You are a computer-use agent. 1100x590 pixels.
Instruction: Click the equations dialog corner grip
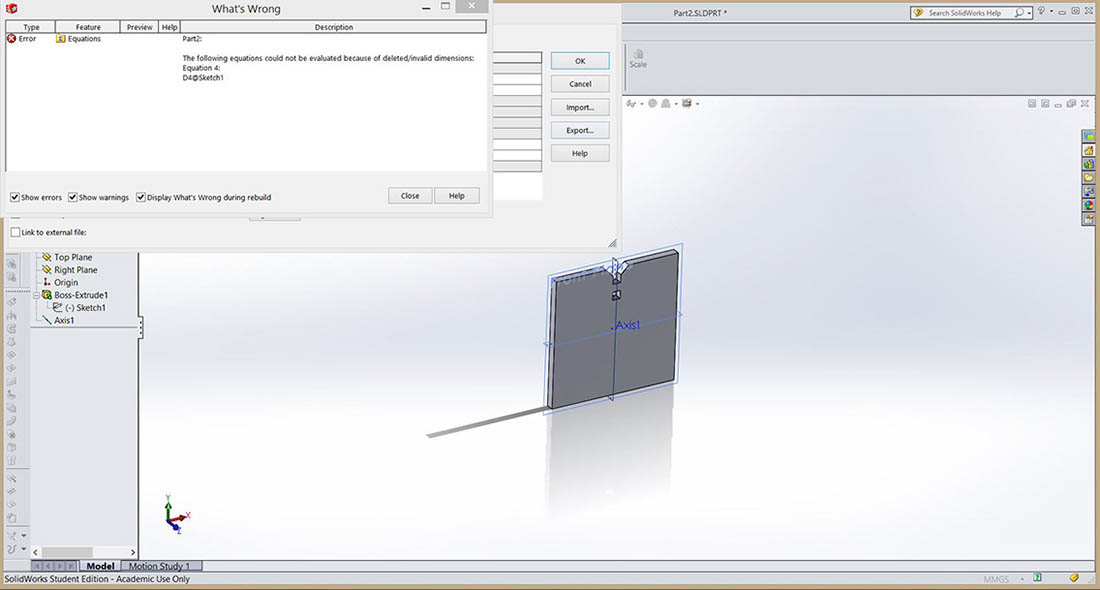click(612, 243)
